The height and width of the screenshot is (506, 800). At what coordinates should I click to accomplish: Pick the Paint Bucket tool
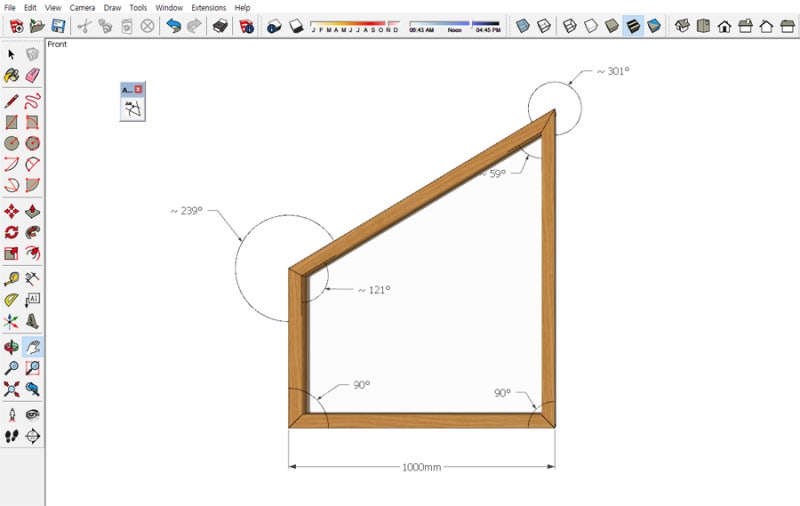(11, 75)
